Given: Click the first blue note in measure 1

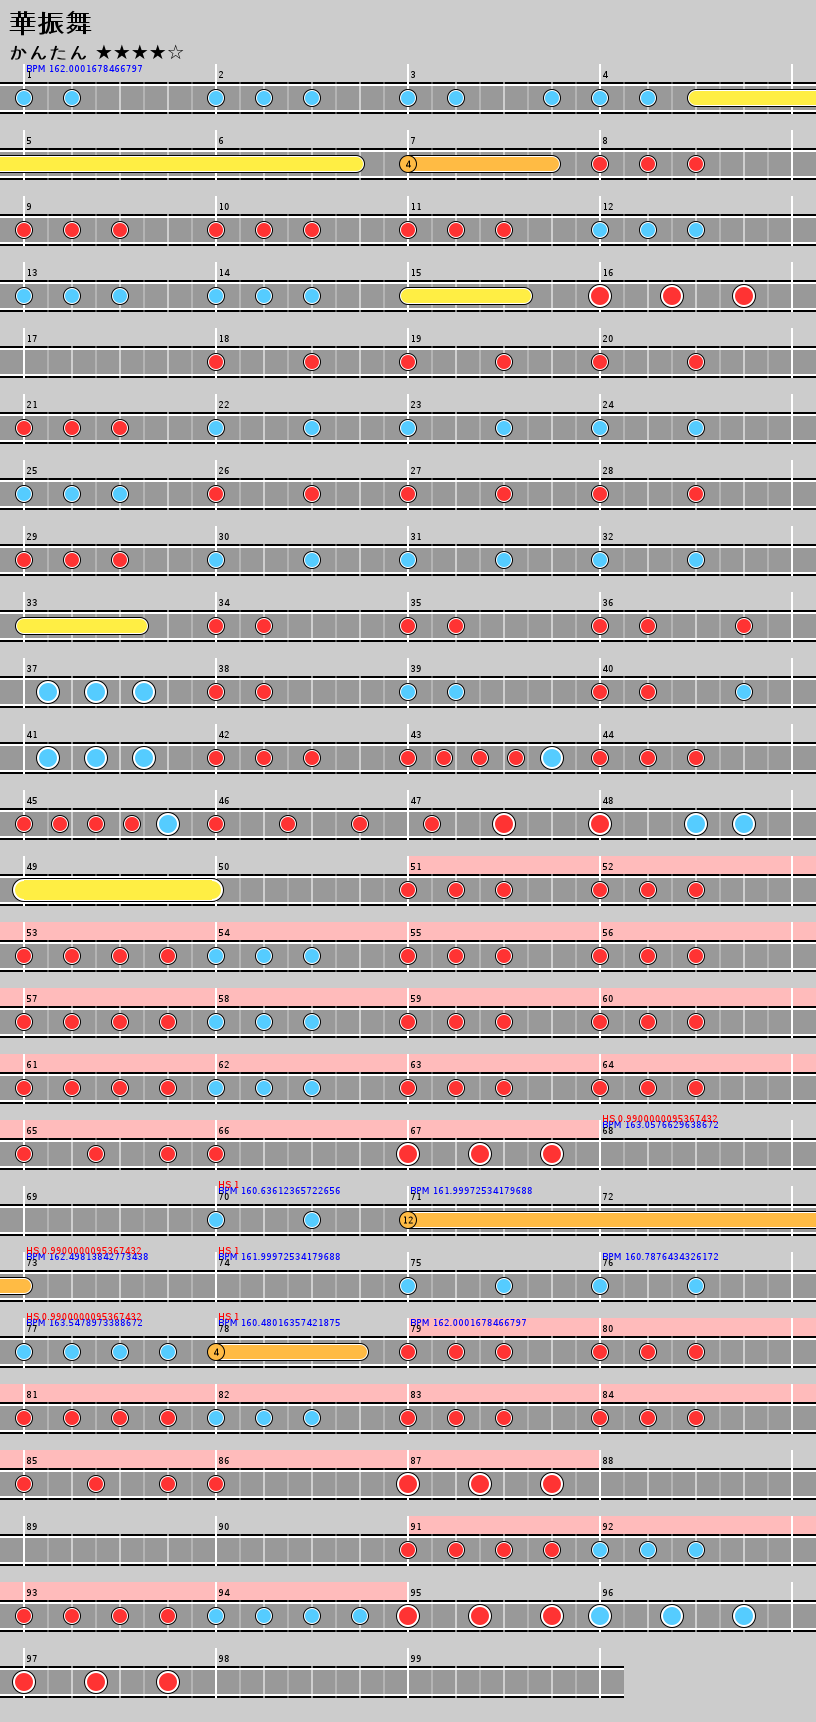Looking at the screenshot, I should [x=24, y=98].
